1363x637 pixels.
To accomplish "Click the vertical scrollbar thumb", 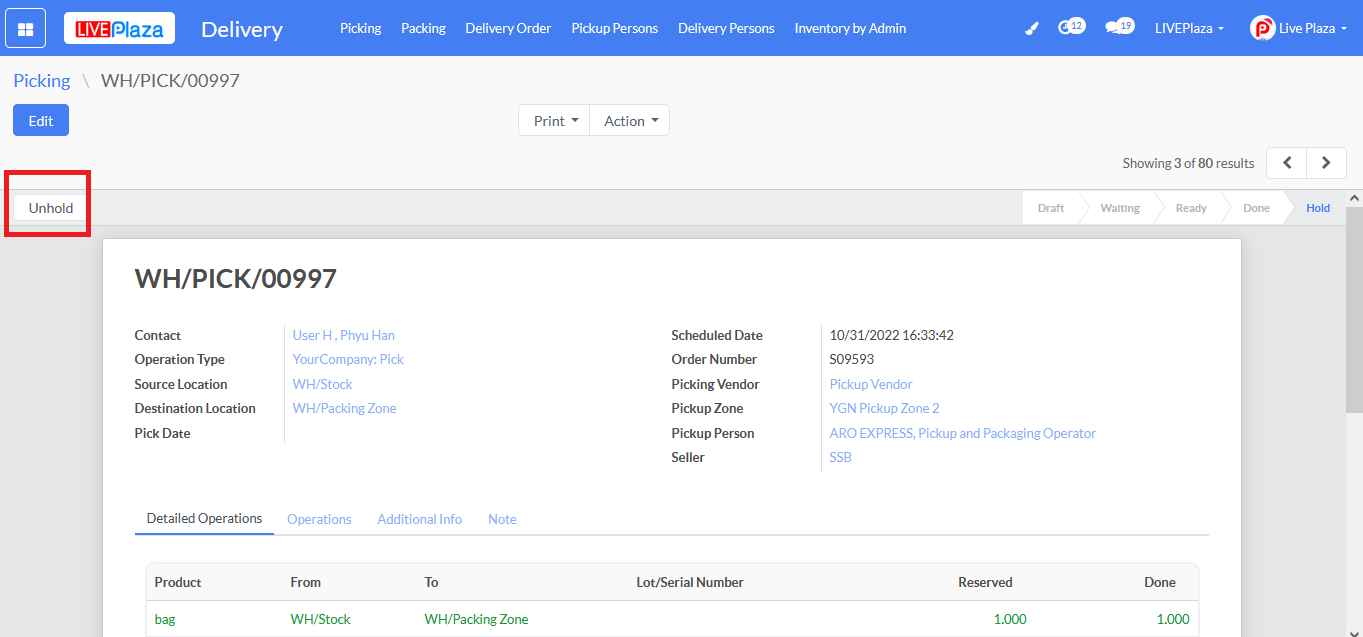I will (1354, 310).
